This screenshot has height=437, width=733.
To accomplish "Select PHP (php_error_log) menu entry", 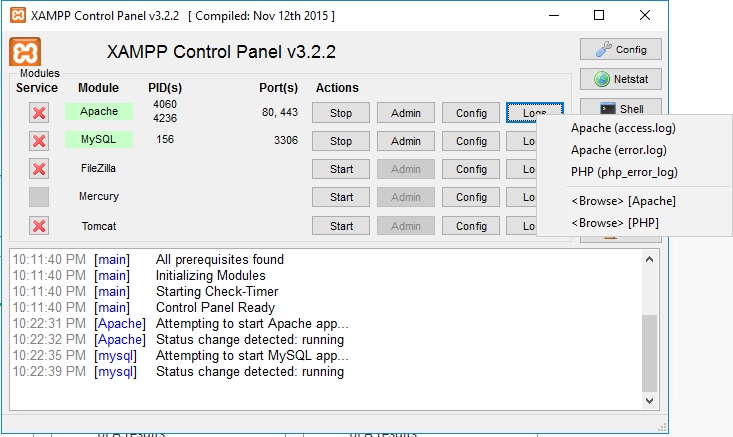I will coord(634,172).
